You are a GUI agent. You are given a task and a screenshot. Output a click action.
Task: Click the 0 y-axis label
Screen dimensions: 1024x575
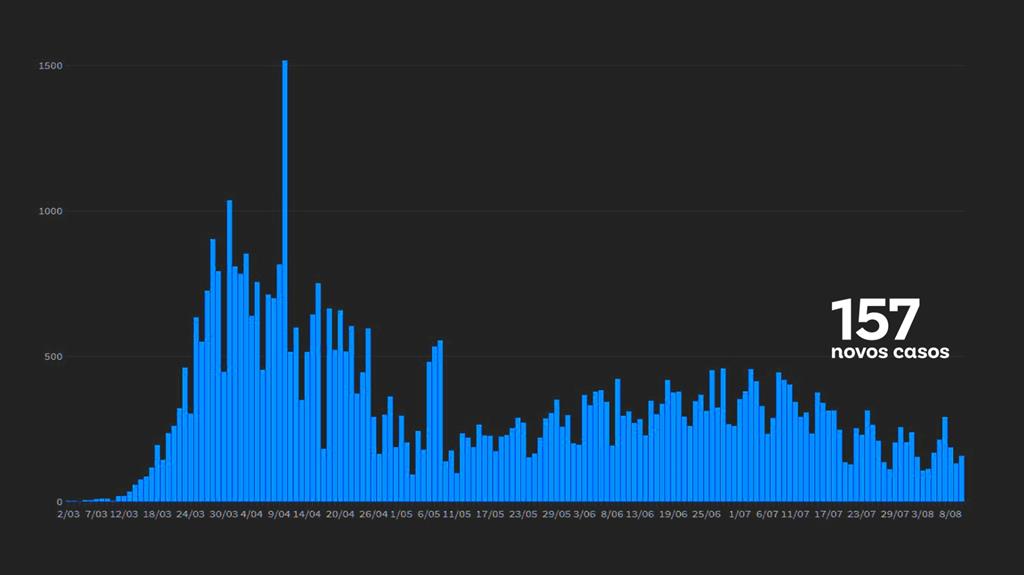pos(60,502)
